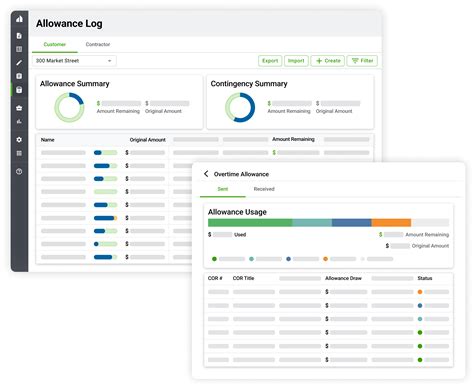This screenshot has width=474, height=387.
Task: Click the Overtime Allowance title text
Action: [x=241, y=174]
